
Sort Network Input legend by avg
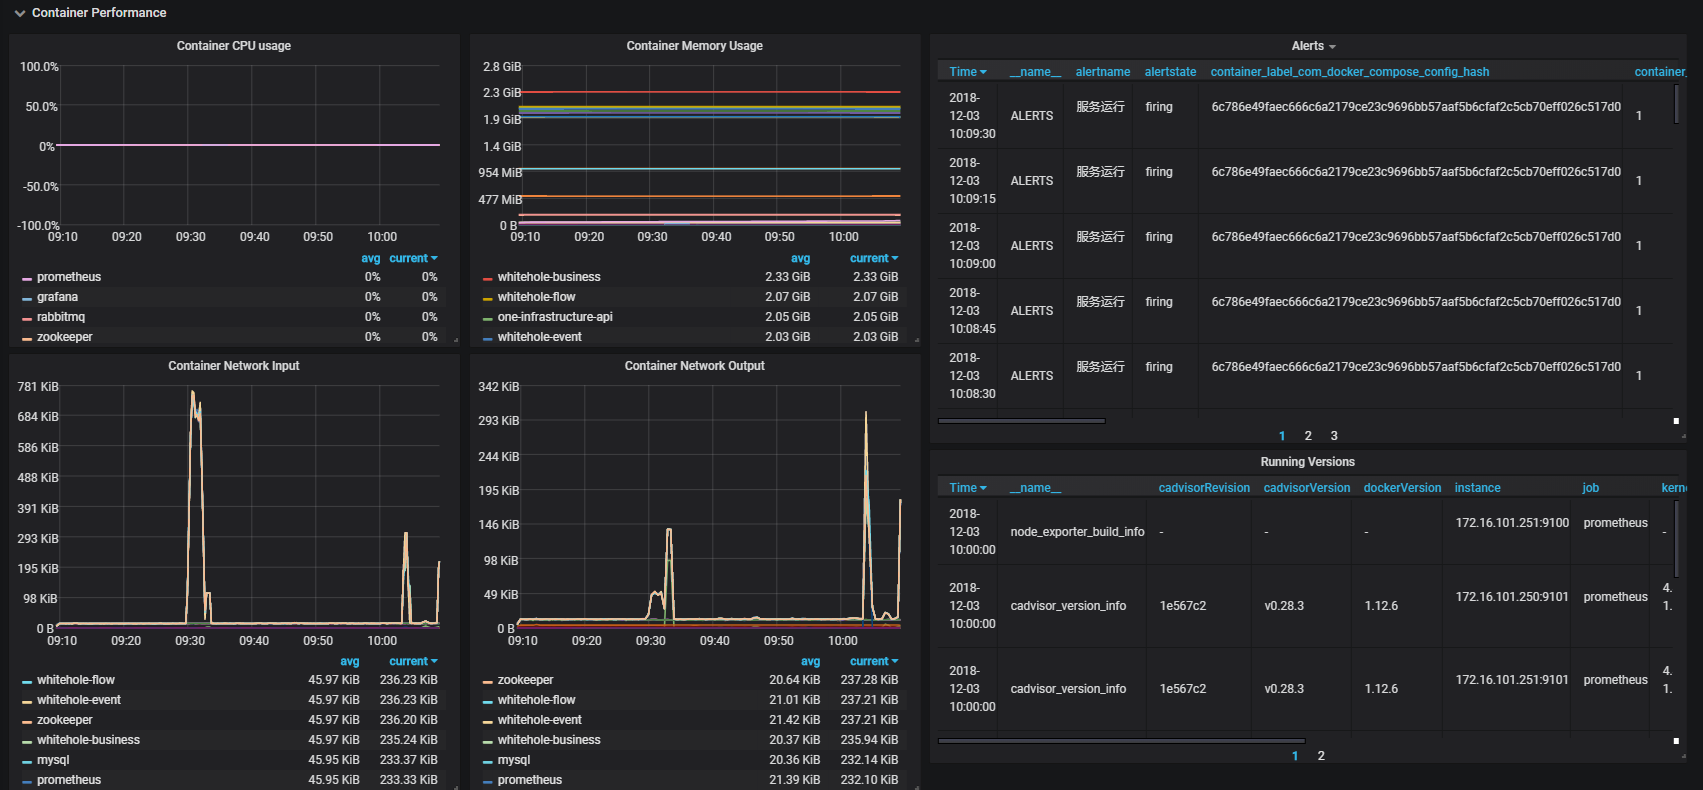[x=350, y=661]
